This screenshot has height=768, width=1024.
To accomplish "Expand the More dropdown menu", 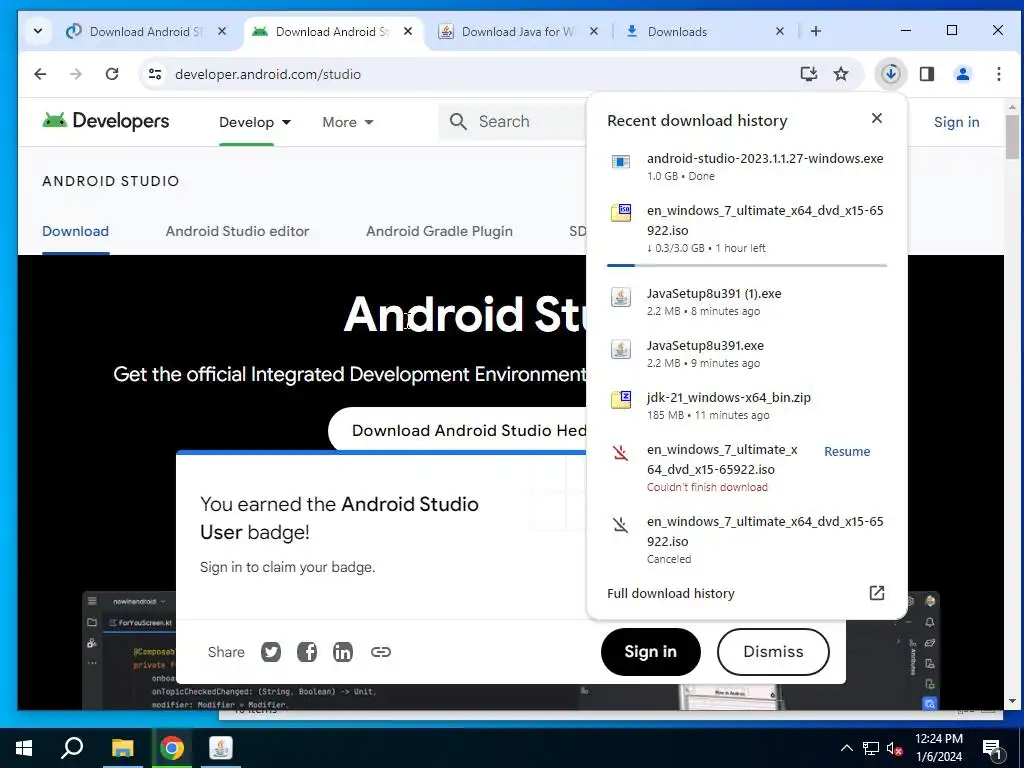I will point(347,122).
